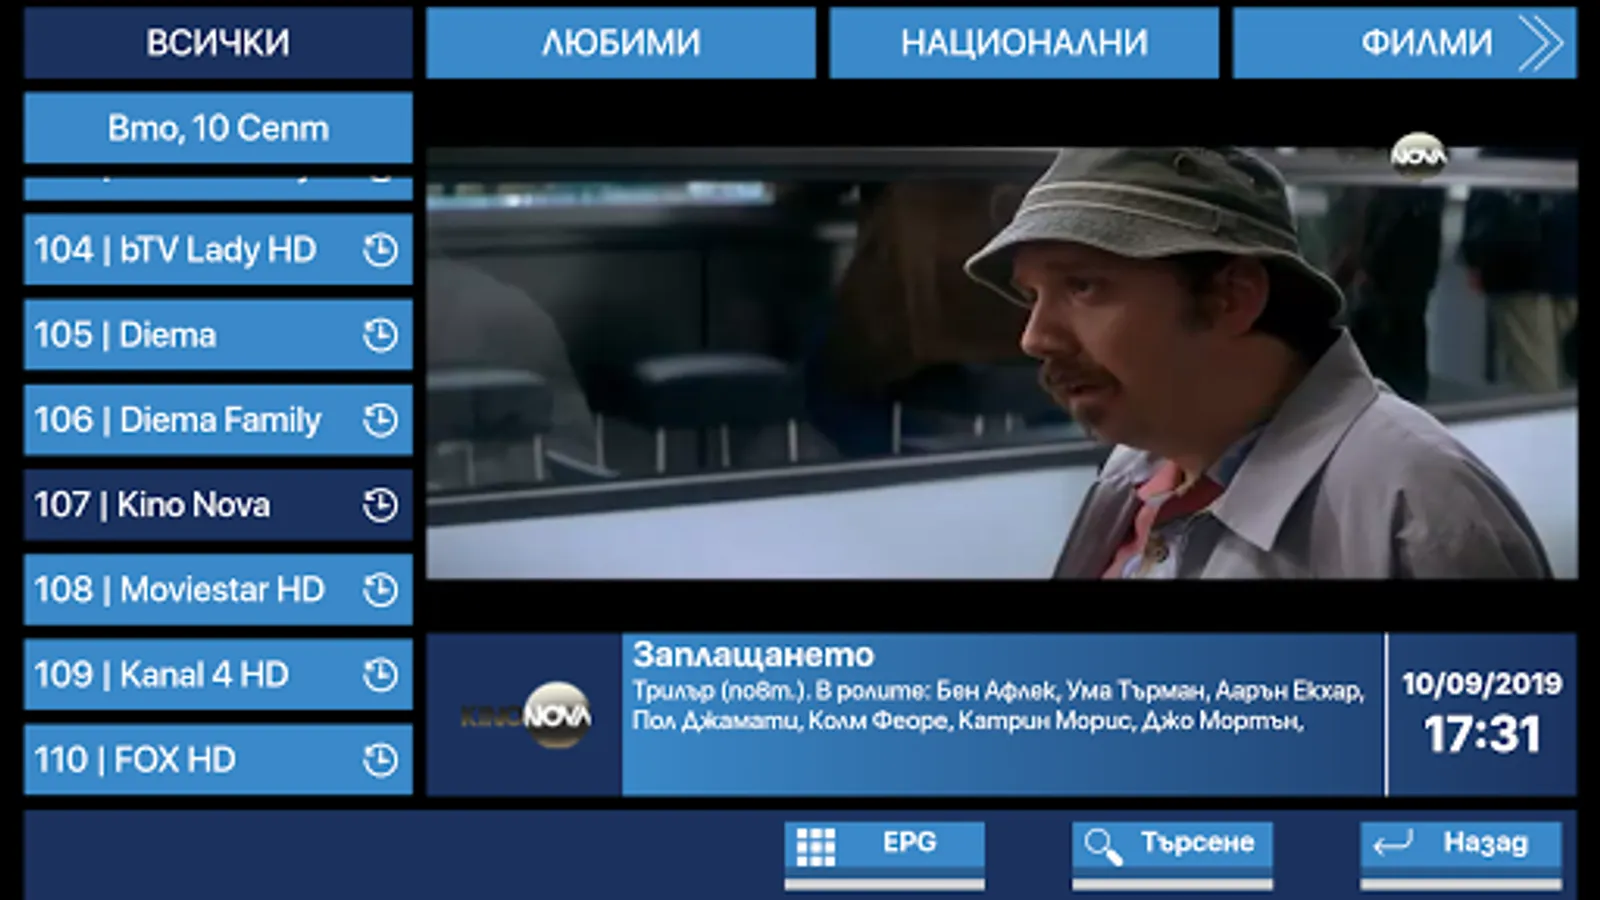The image size is (1600, 900).
Task: Select channel 105 Diema
Action: point(218,335)
